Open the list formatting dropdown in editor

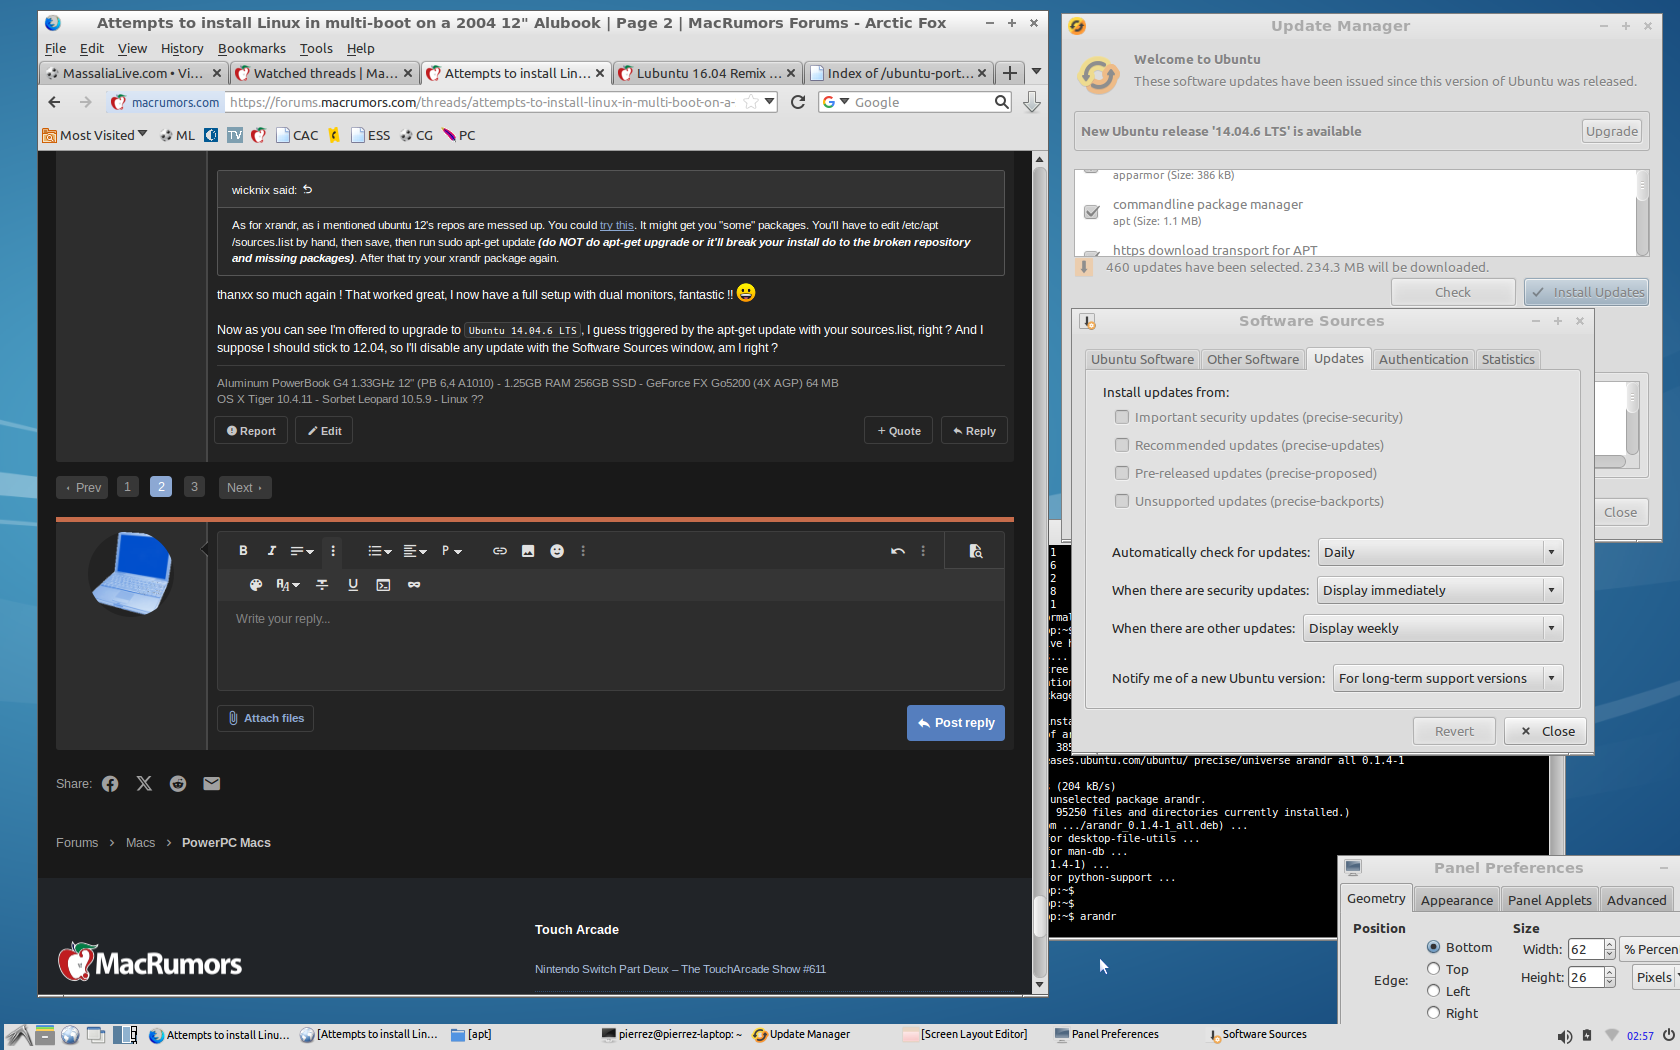pyautogui.click(x=380, y=551)
